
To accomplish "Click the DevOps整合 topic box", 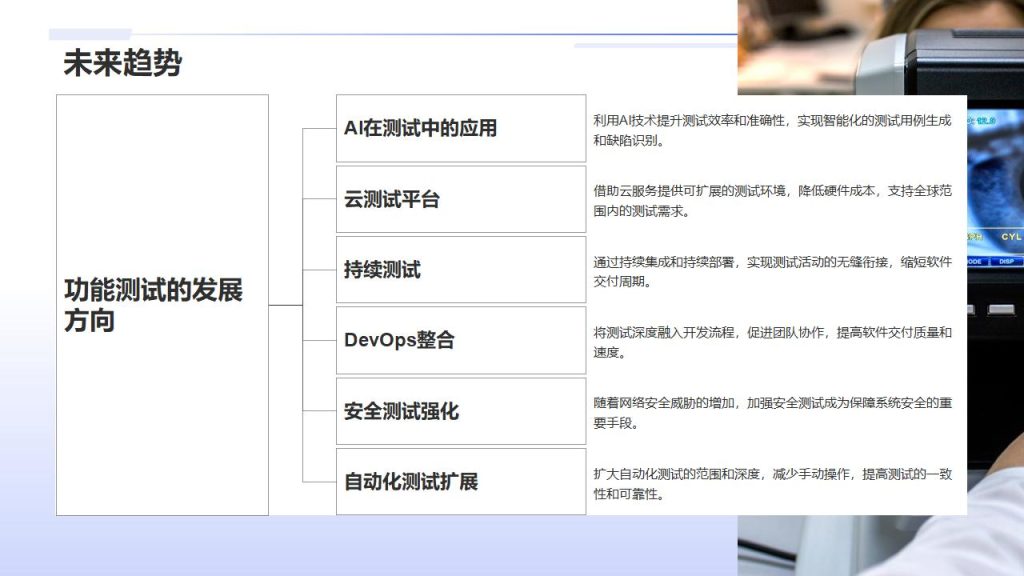I will point(460,340).
